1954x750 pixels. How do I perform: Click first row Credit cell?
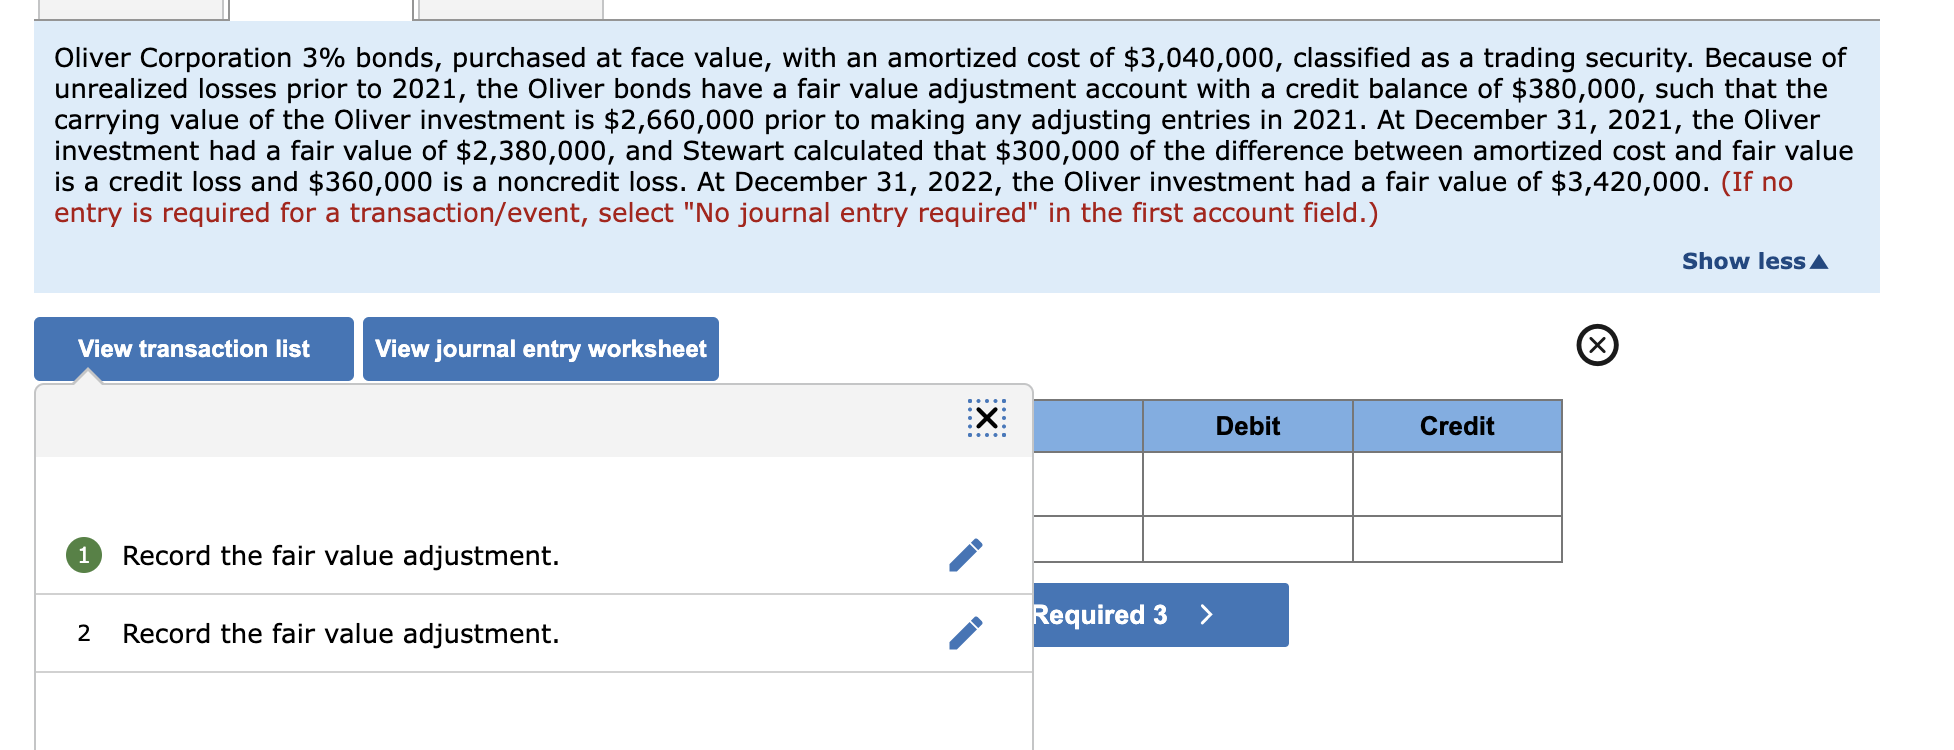[1457, 484]
